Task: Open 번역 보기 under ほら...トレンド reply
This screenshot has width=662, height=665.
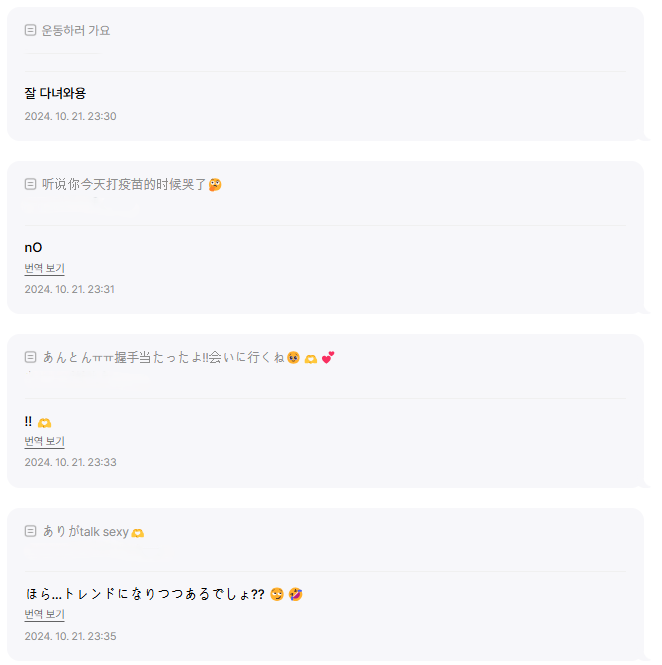Action: click(x=45, y=615)
